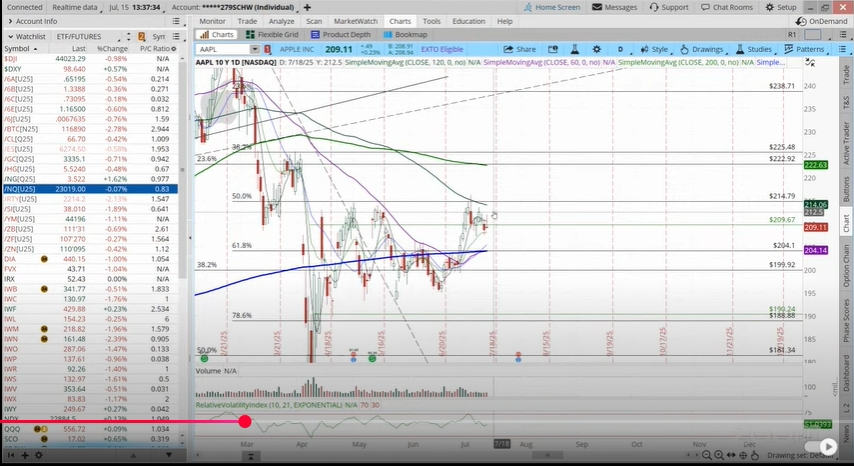Screen dimensions: 854x466
Task: Zoom in the chart using plus magnifier
Action: point(718,455)
